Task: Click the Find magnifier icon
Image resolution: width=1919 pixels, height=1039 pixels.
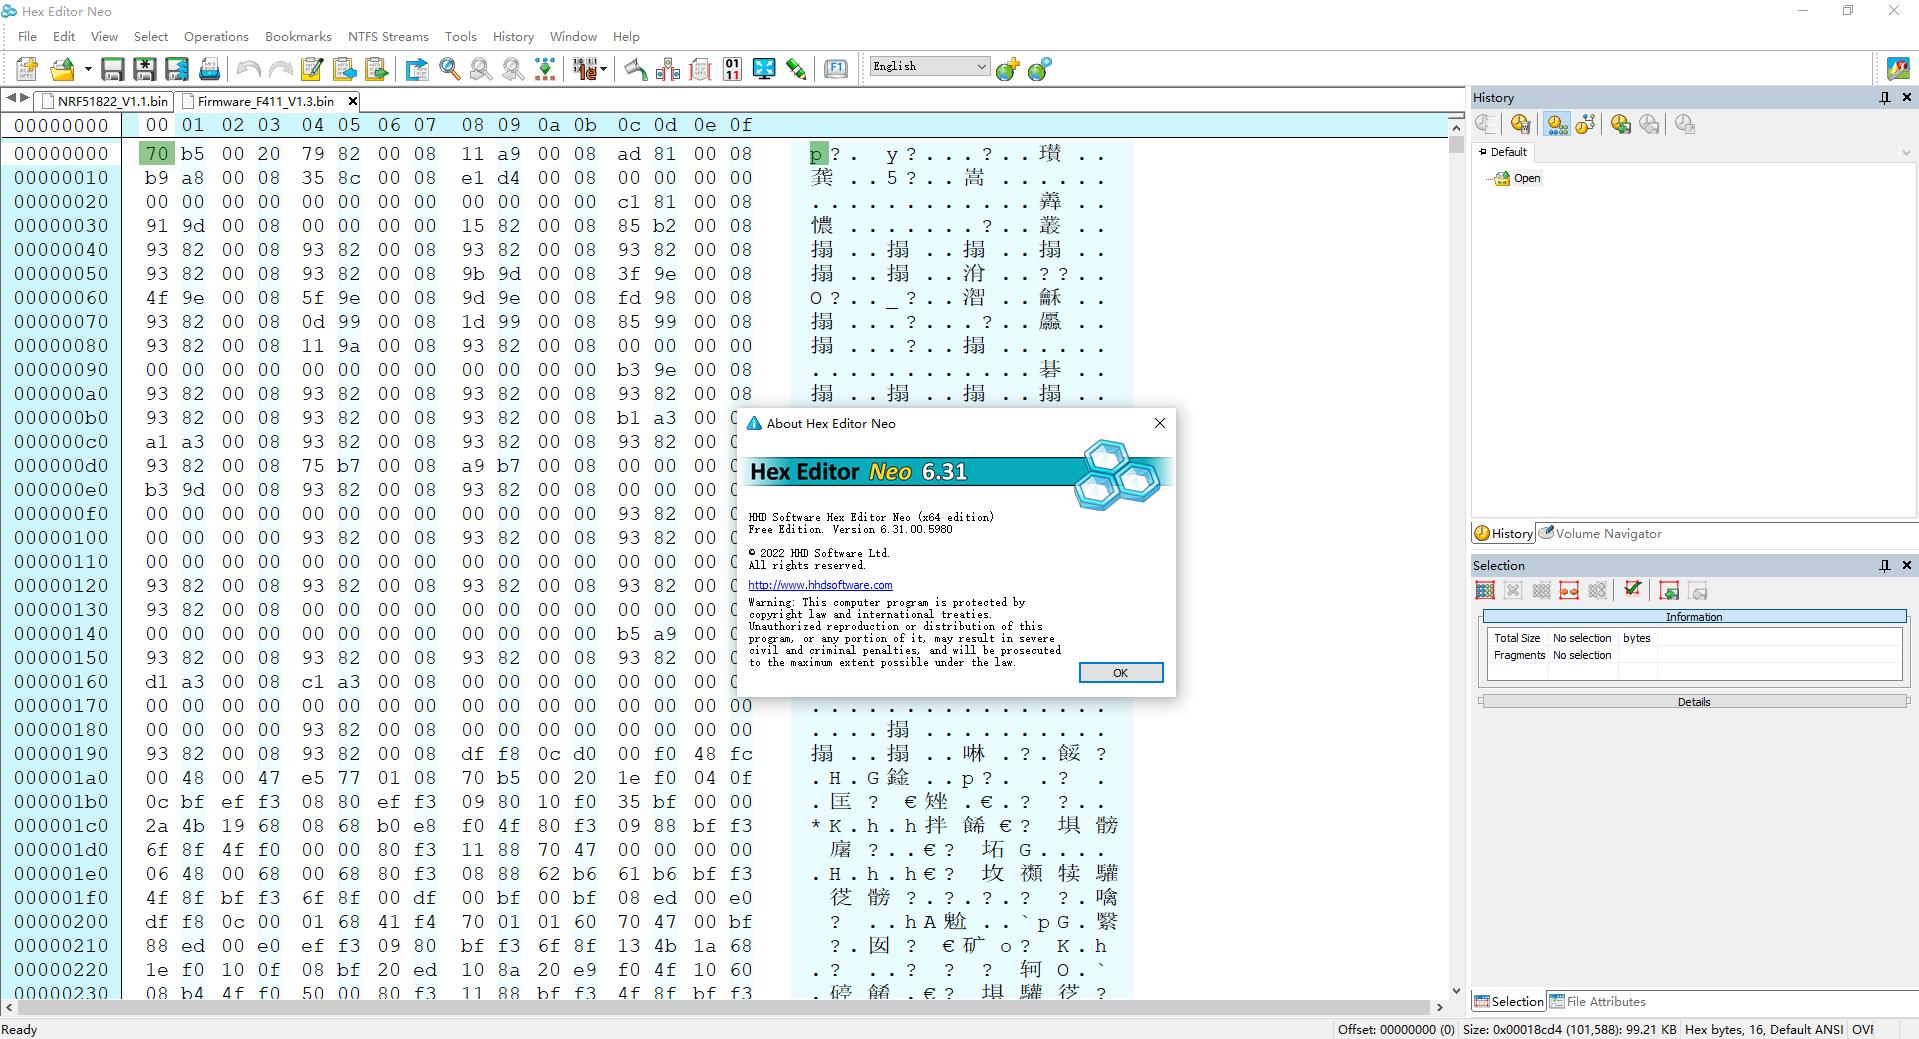Action: (x=450, y=69)
